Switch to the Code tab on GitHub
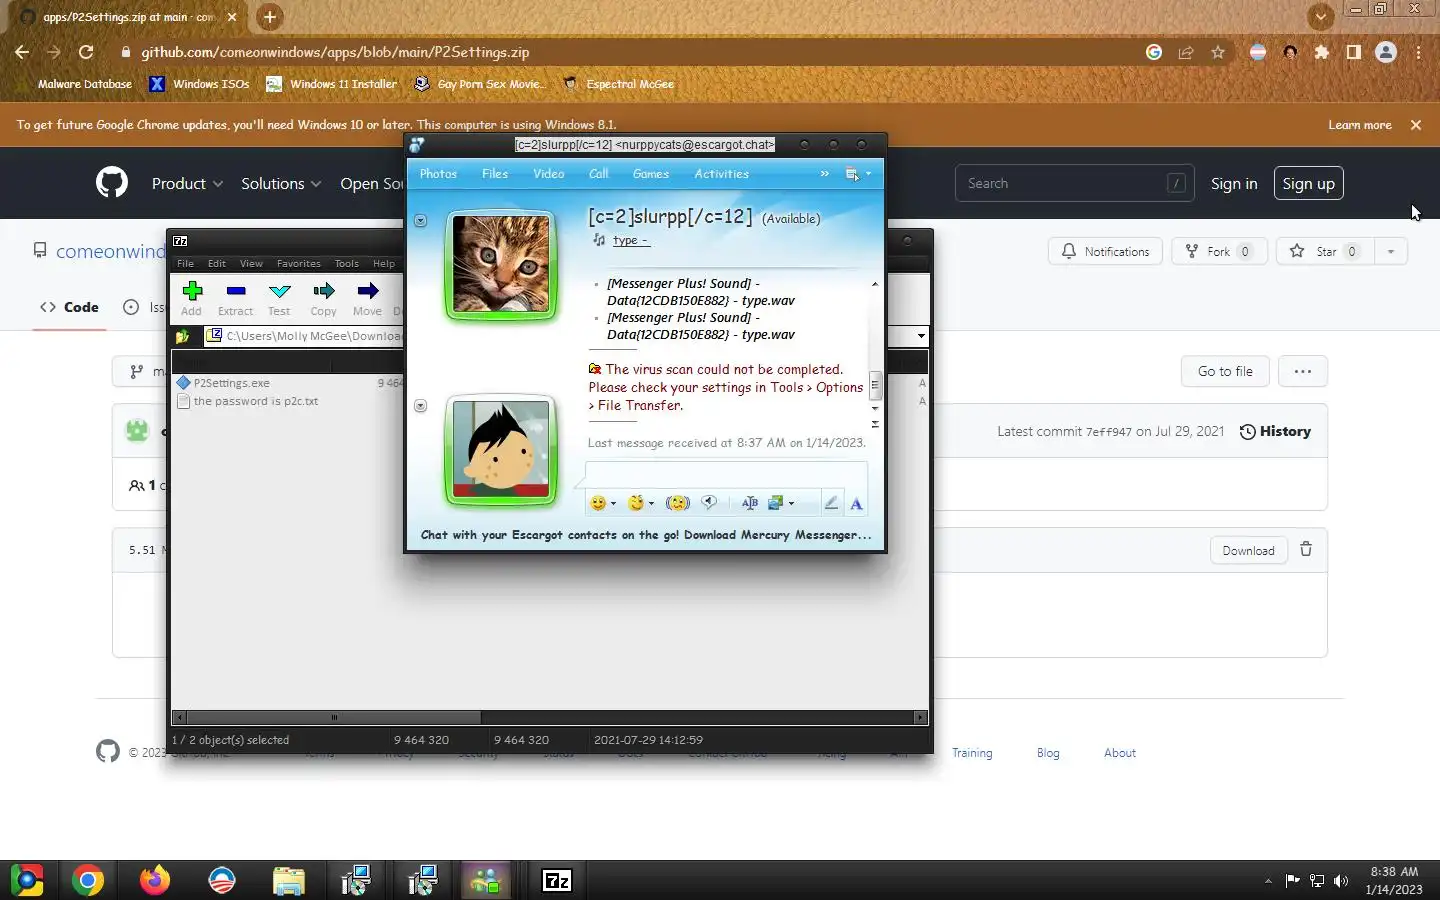Image resolution: width=1440 pixels, height=900 pixels. point(70,307)
